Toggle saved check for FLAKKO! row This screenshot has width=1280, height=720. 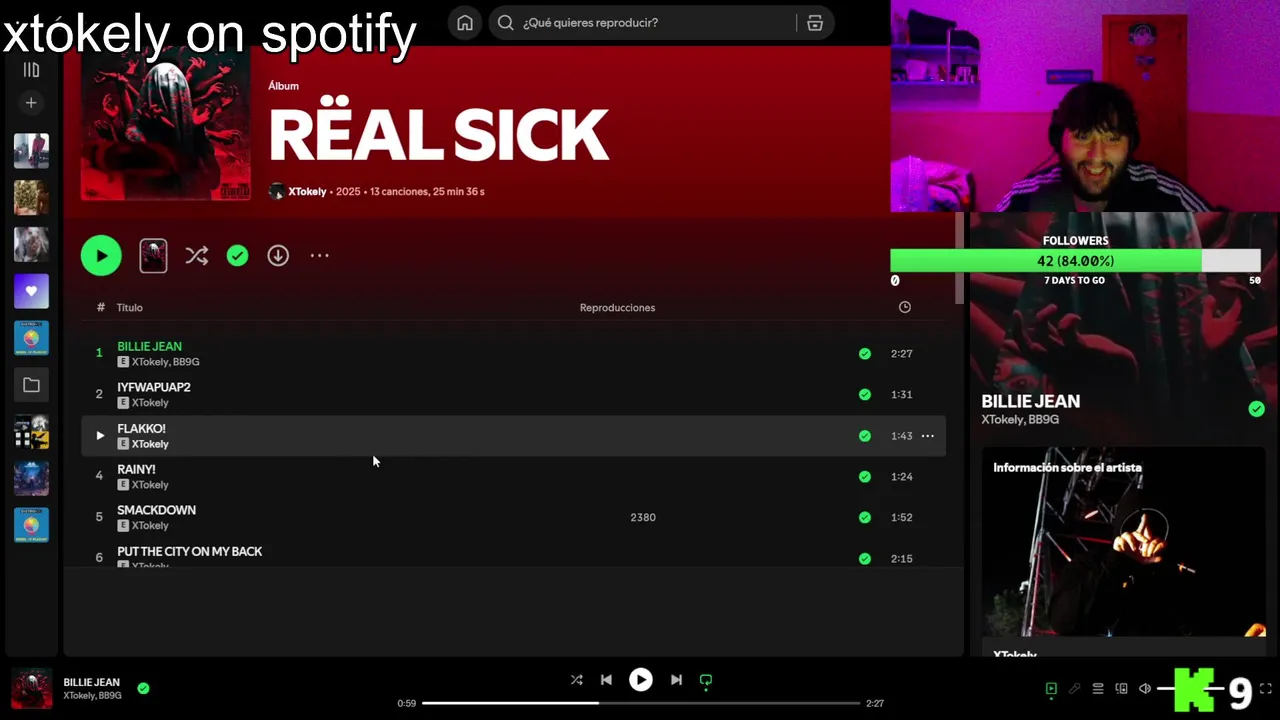(864, 436)
